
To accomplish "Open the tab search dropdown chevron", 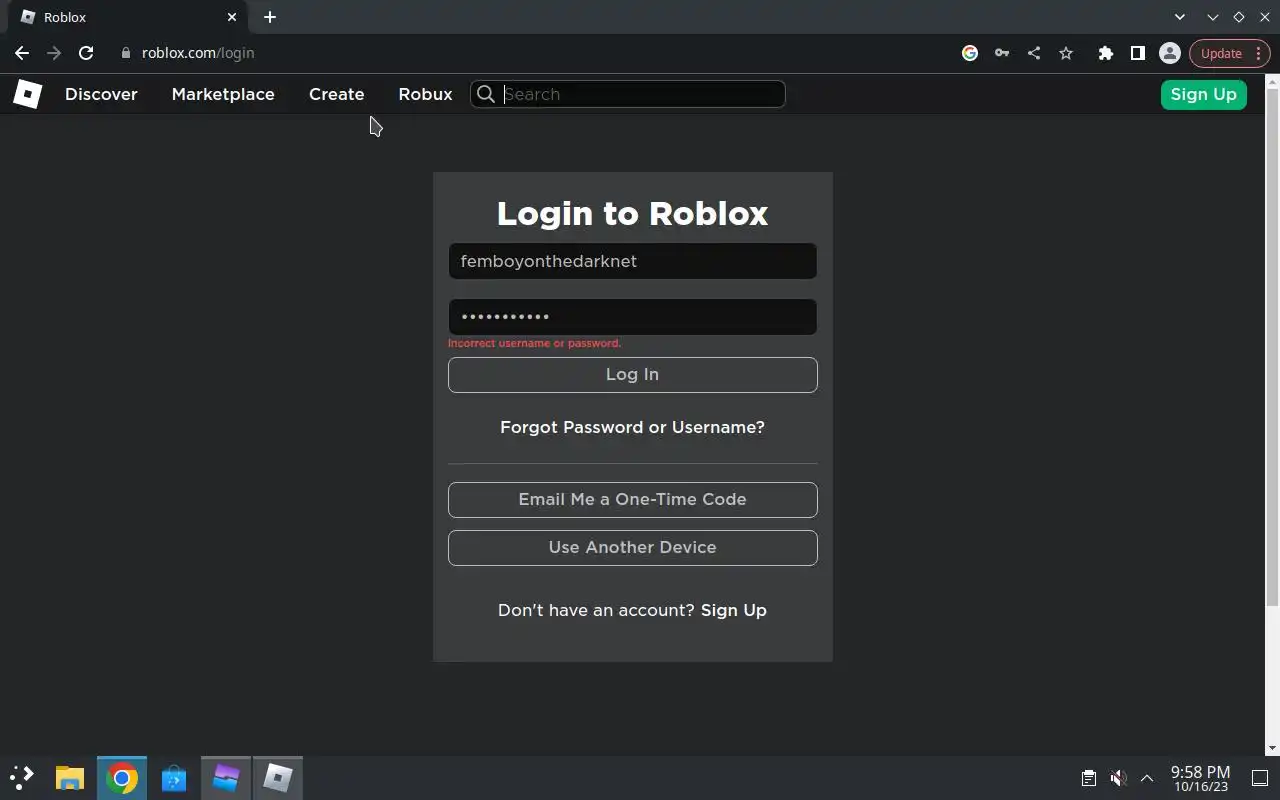I will 1180,17.
